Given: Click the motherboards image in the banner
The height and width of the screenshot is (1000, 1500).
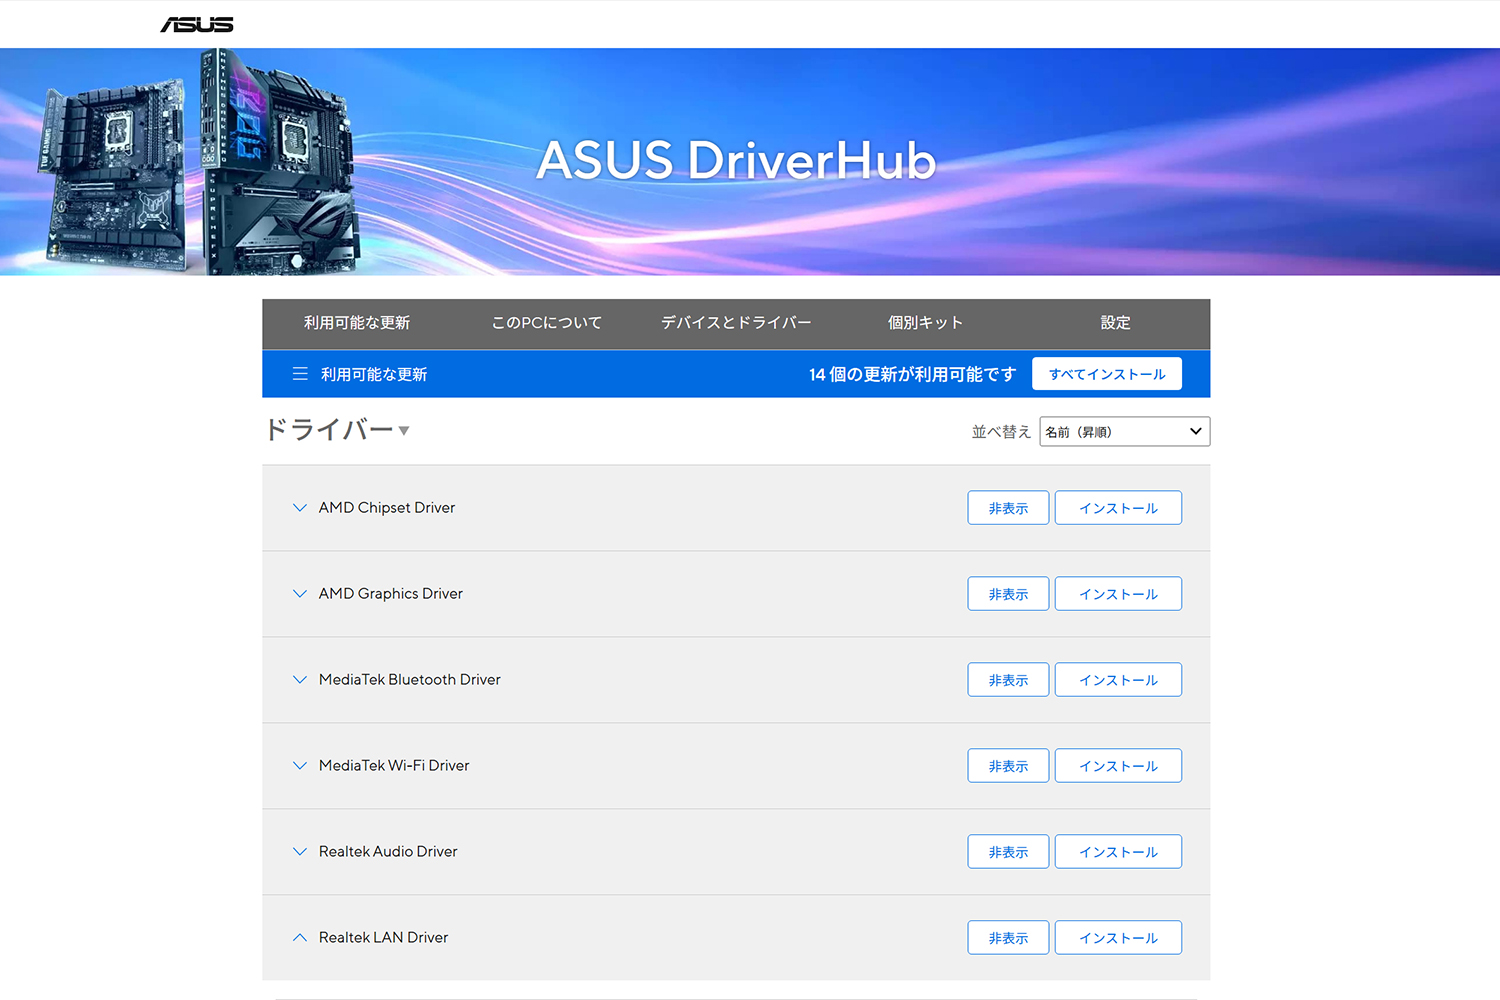Looking at the screenshot, I should pyautogui.click(x=200, y=162).
